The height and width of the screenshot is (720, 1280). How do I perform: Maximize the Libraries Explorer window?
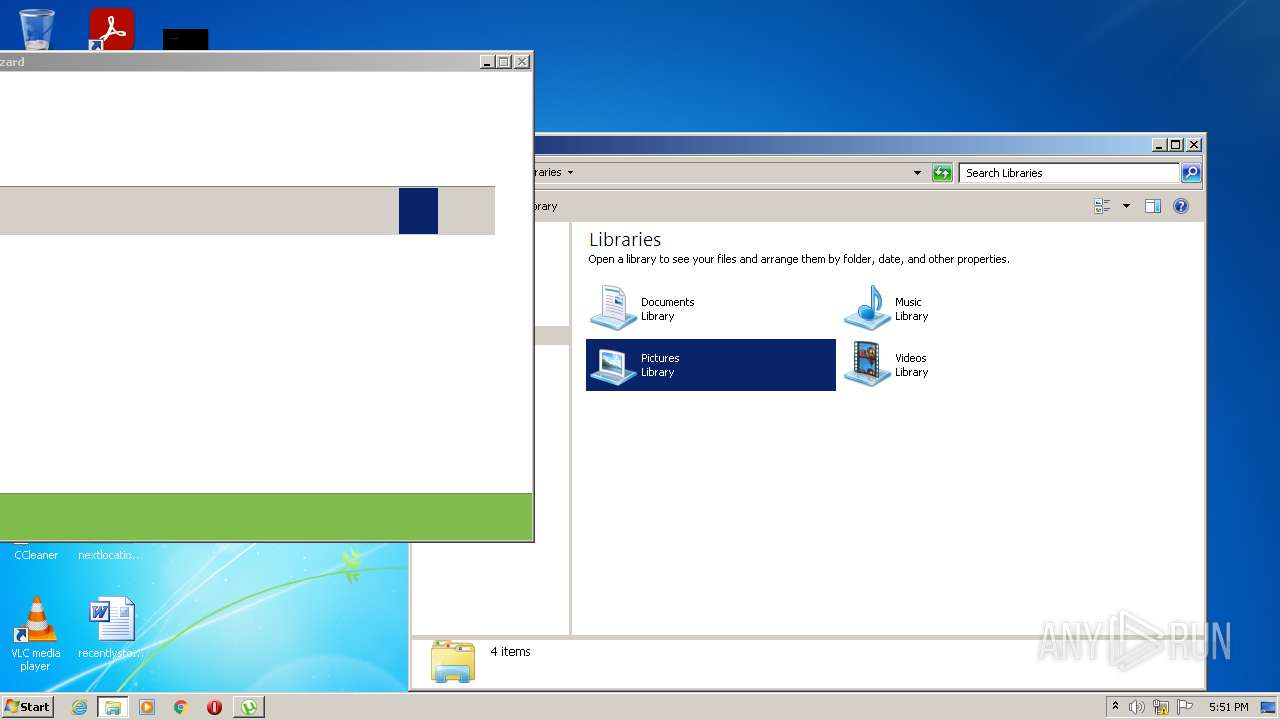tap(1176, 145)
